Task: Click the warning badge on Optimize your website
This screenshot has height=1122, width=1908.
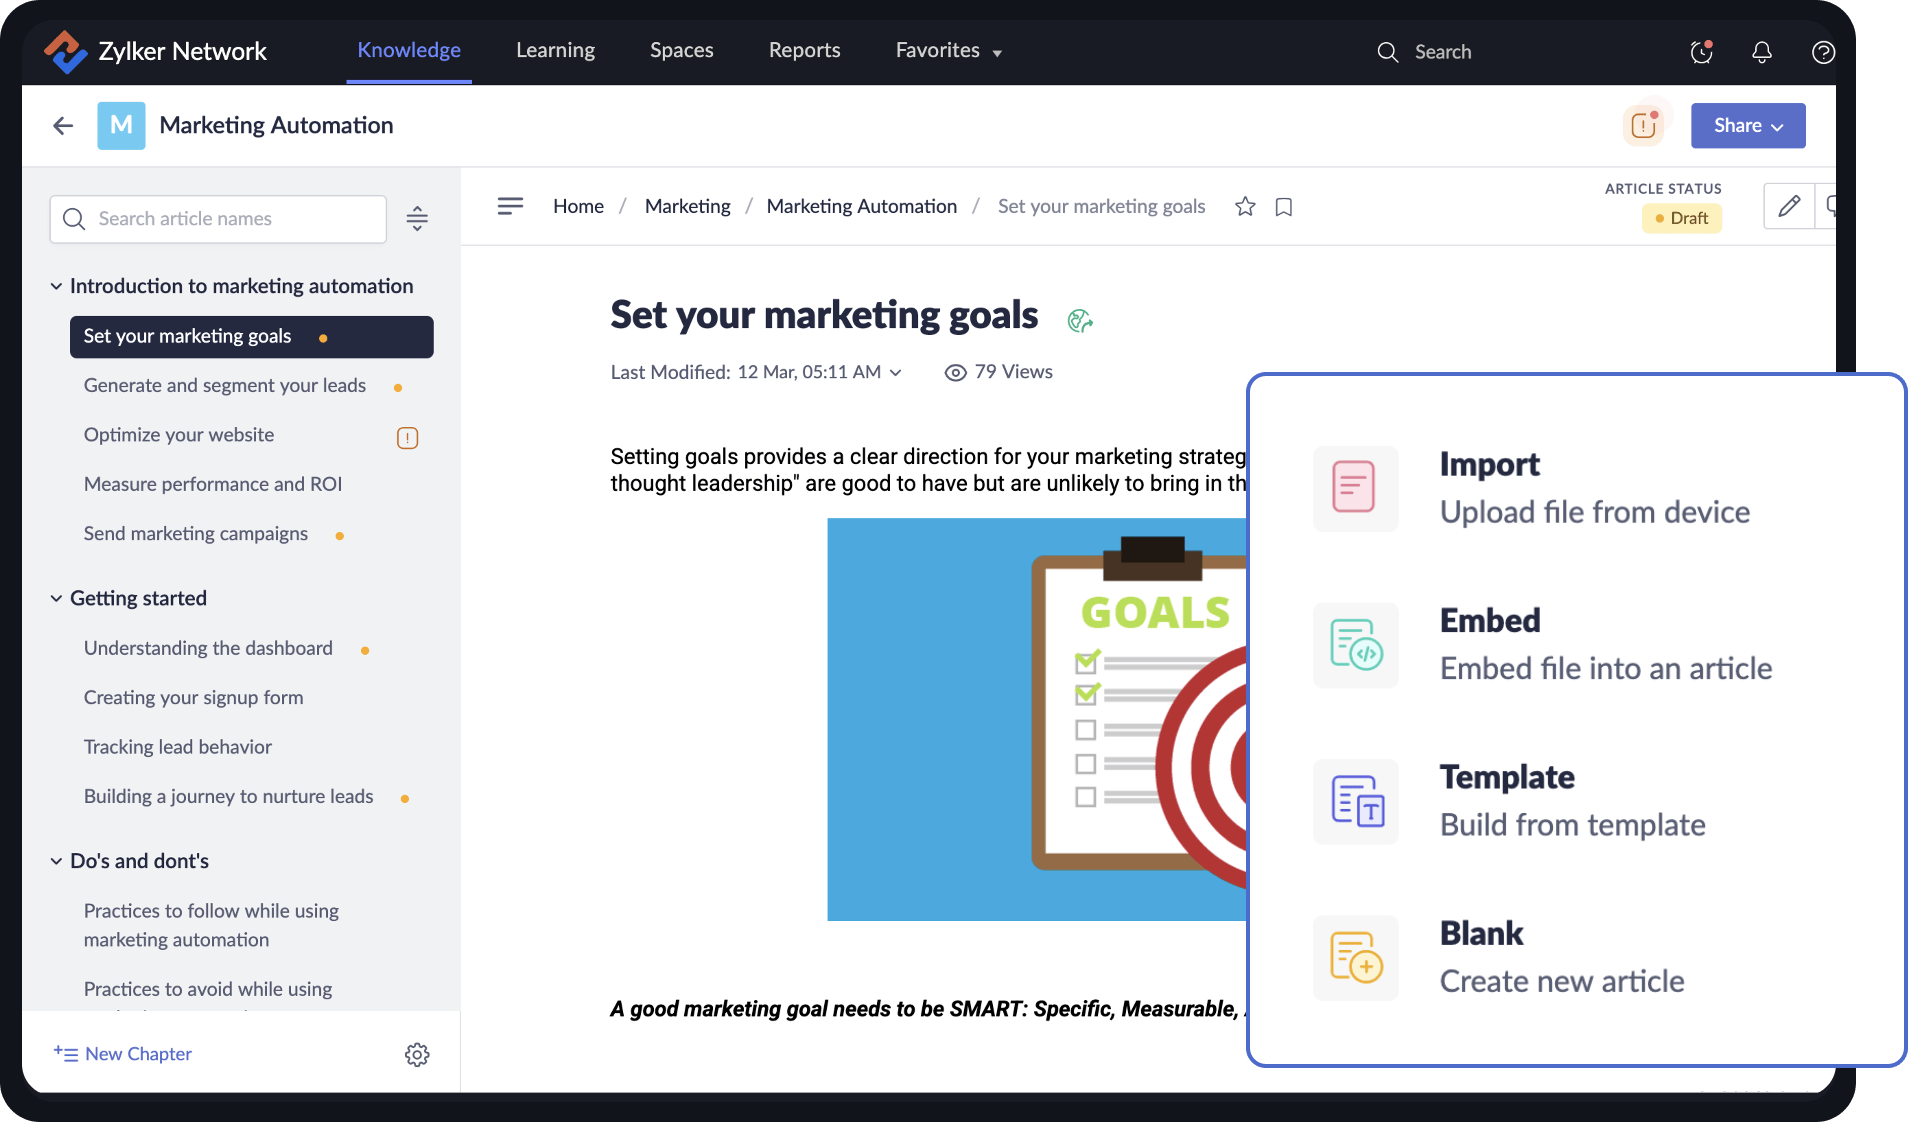Action: 407,438
